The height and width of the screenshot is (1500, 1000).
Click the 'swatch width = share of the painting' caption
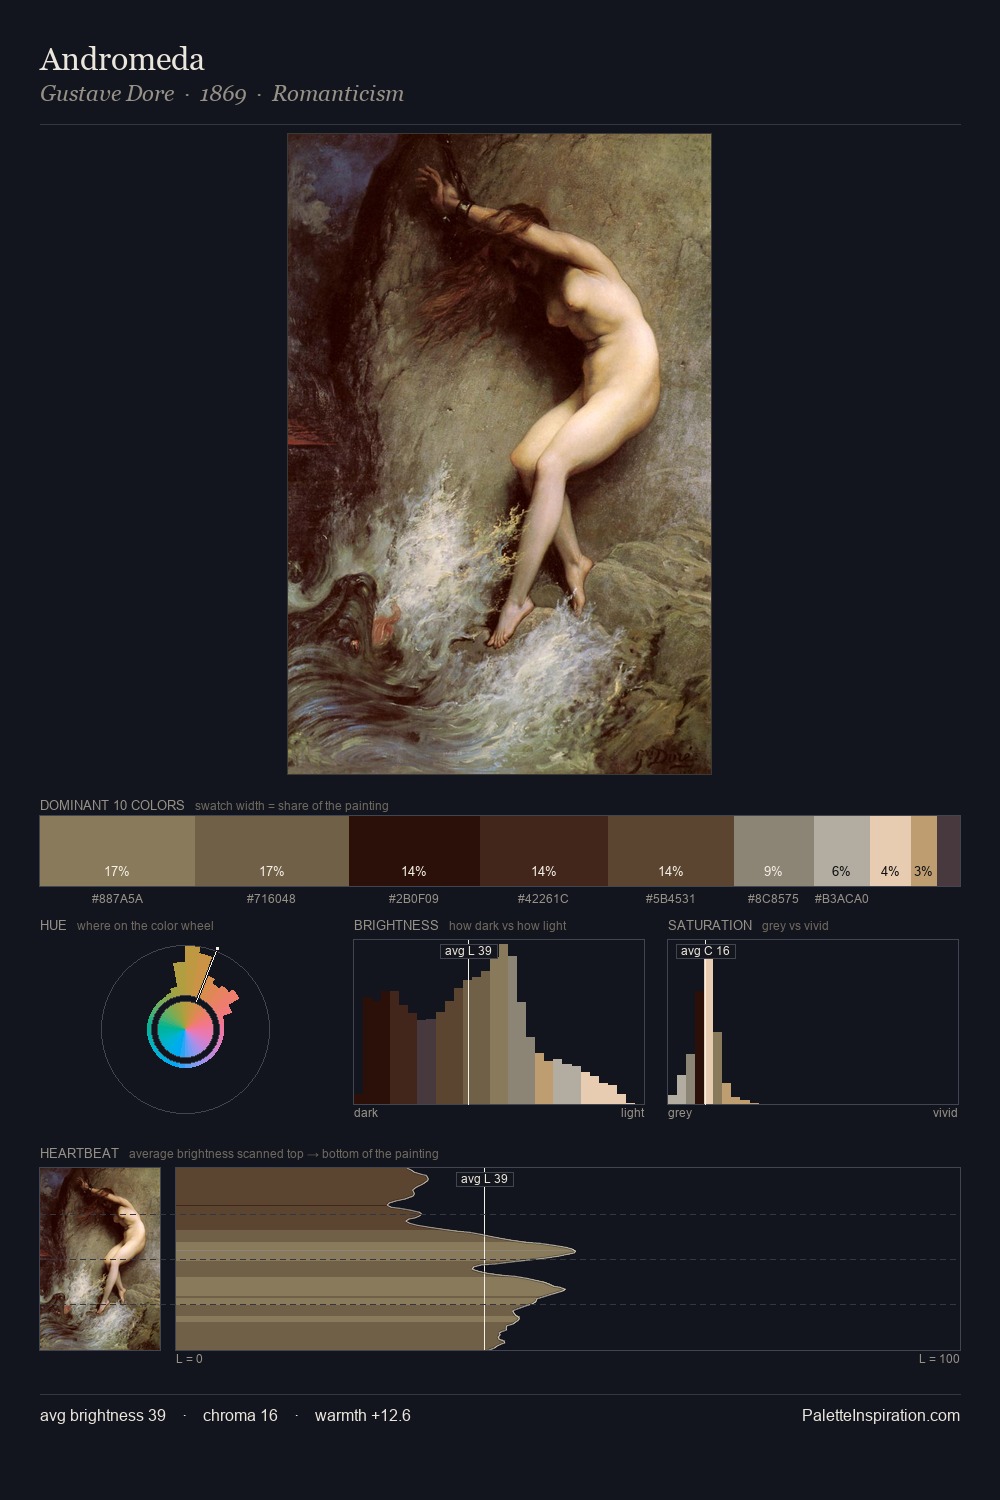[292, 805]
